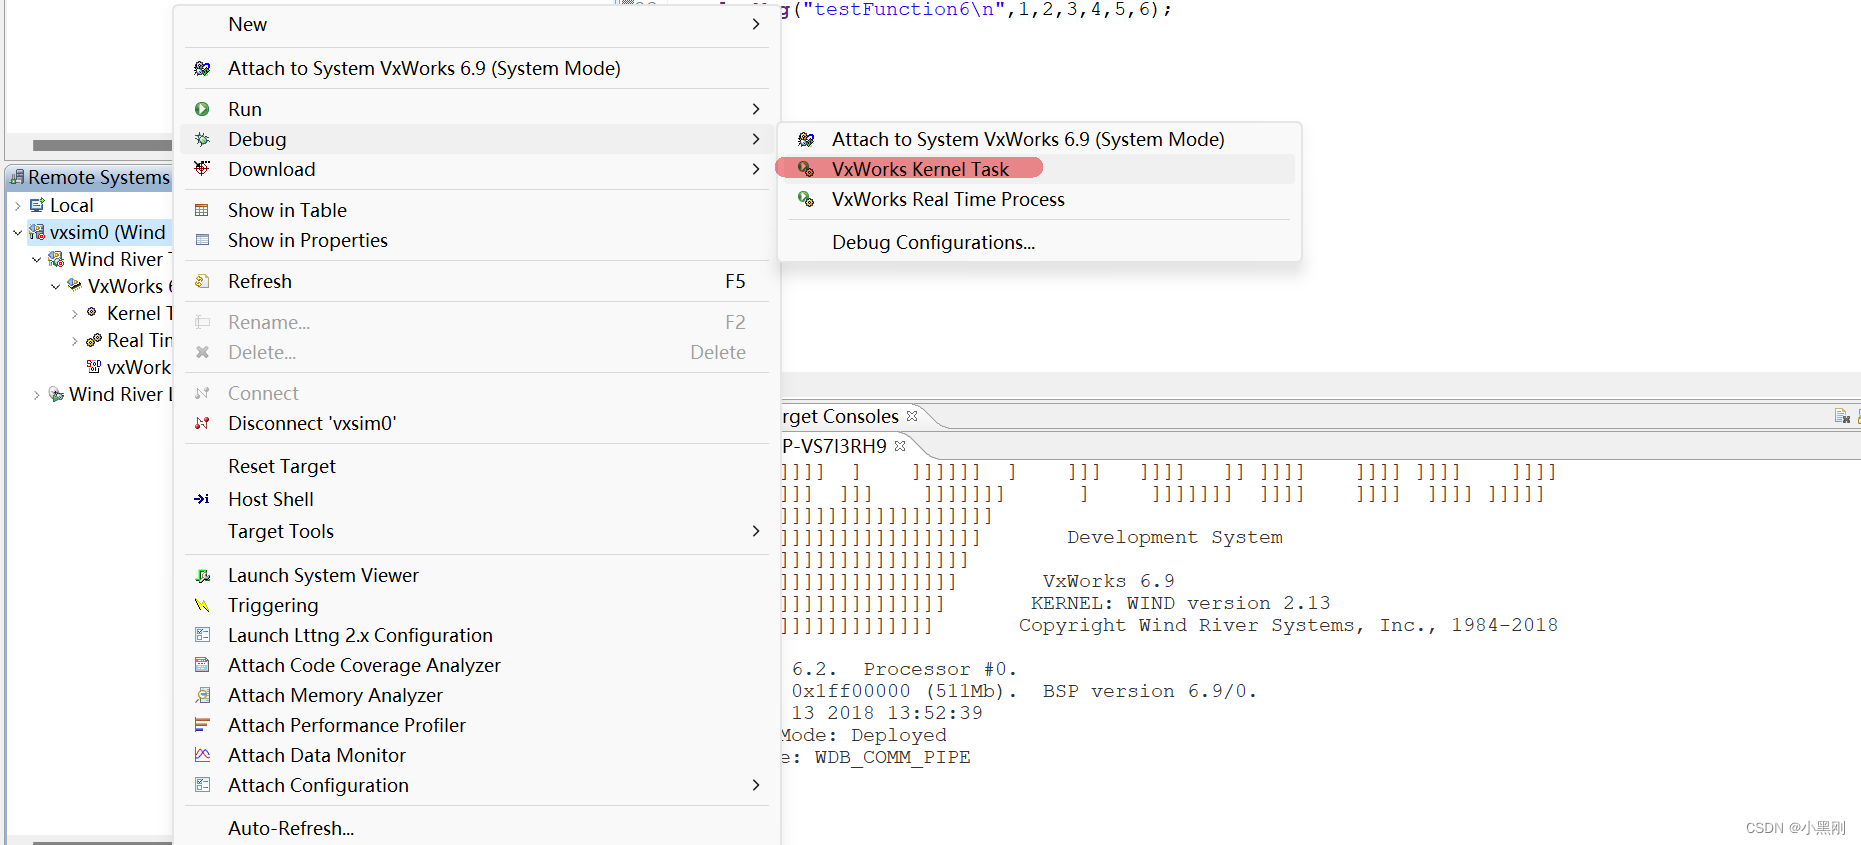Click the Launch System Viewer icon

click(x=202, y=575)
